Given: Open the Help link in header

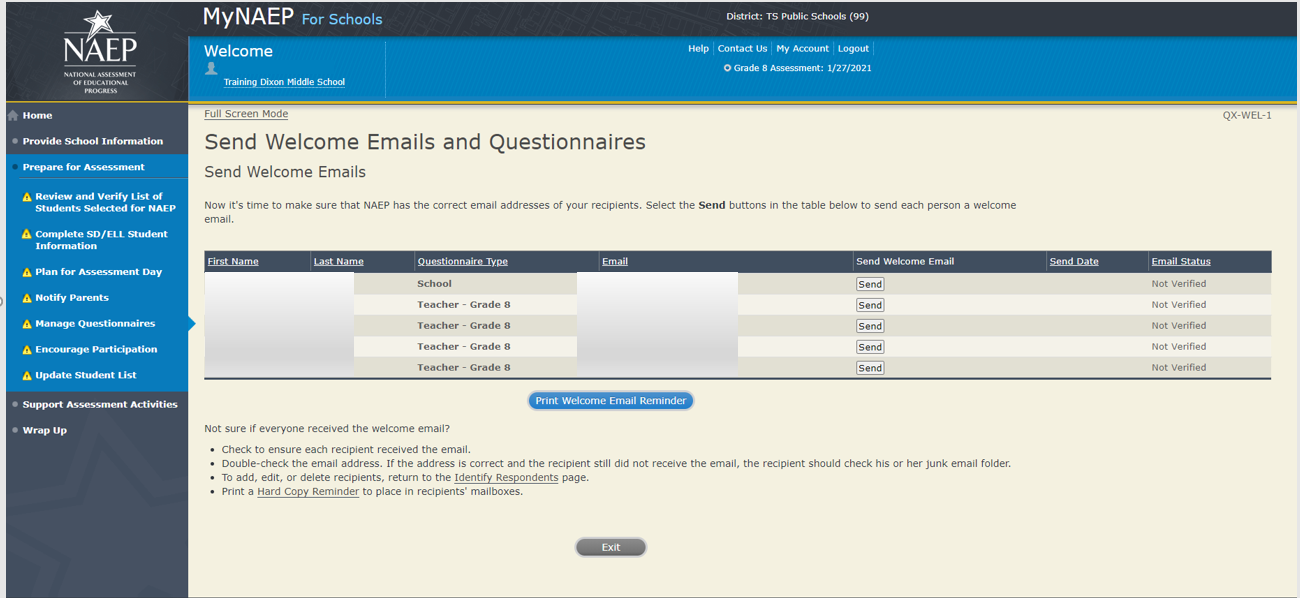Looking at the screenshot, I should [x=698, y=48].
